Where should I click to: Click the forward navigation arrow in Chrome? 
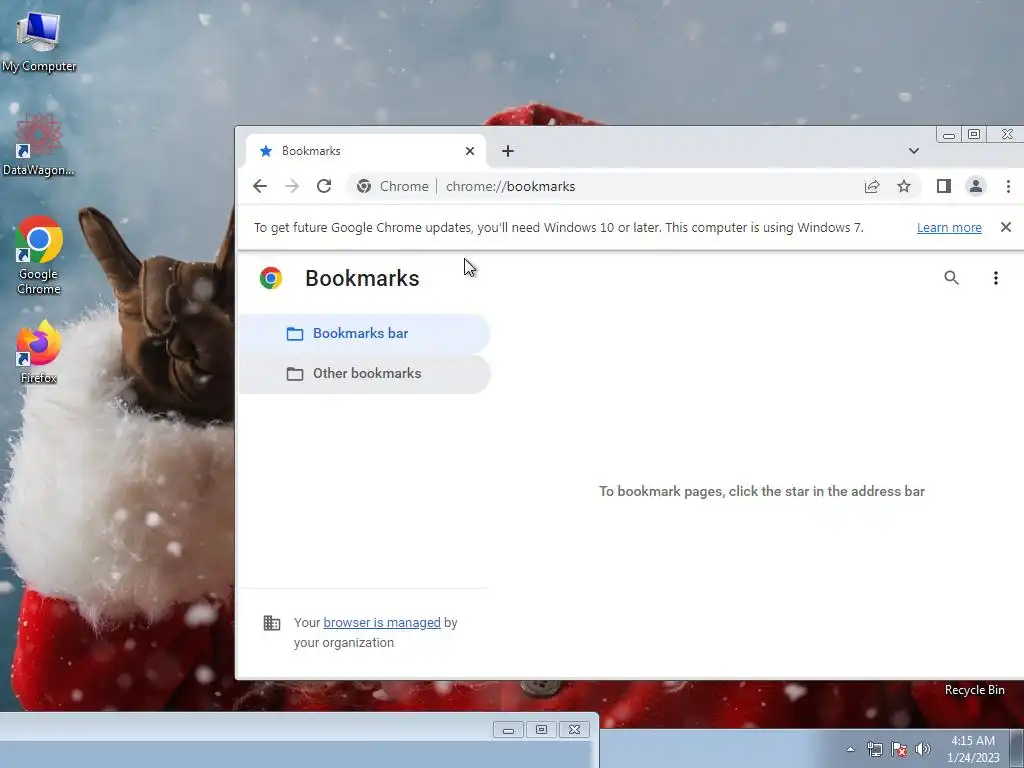coord(292,186)
